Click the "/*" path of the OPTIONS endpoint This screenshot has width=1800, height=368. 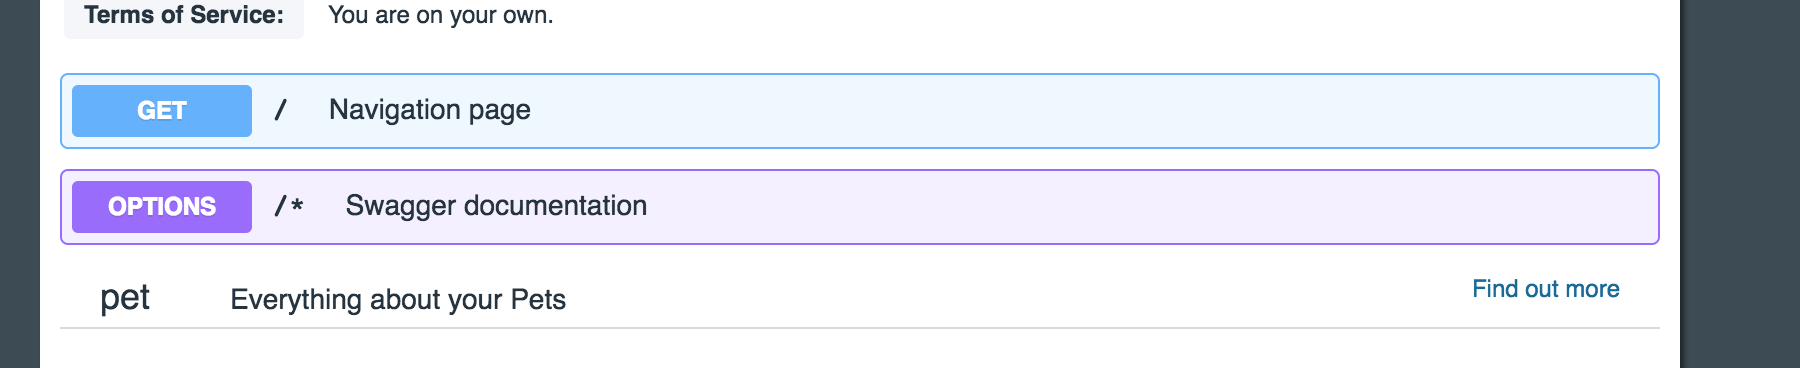pos(289,206)
